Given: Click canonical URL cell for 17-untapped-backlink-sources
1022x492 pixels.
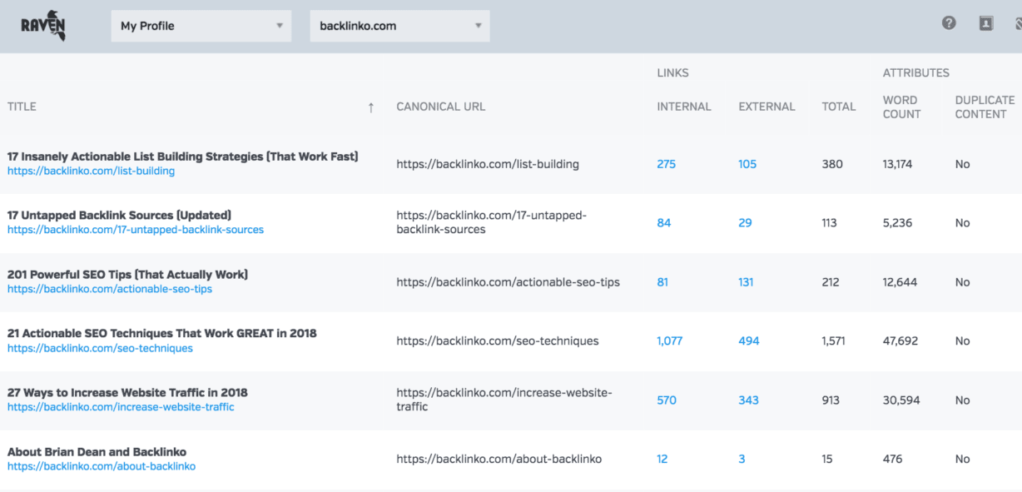Looking at the screenshot, I should [492, 222].
